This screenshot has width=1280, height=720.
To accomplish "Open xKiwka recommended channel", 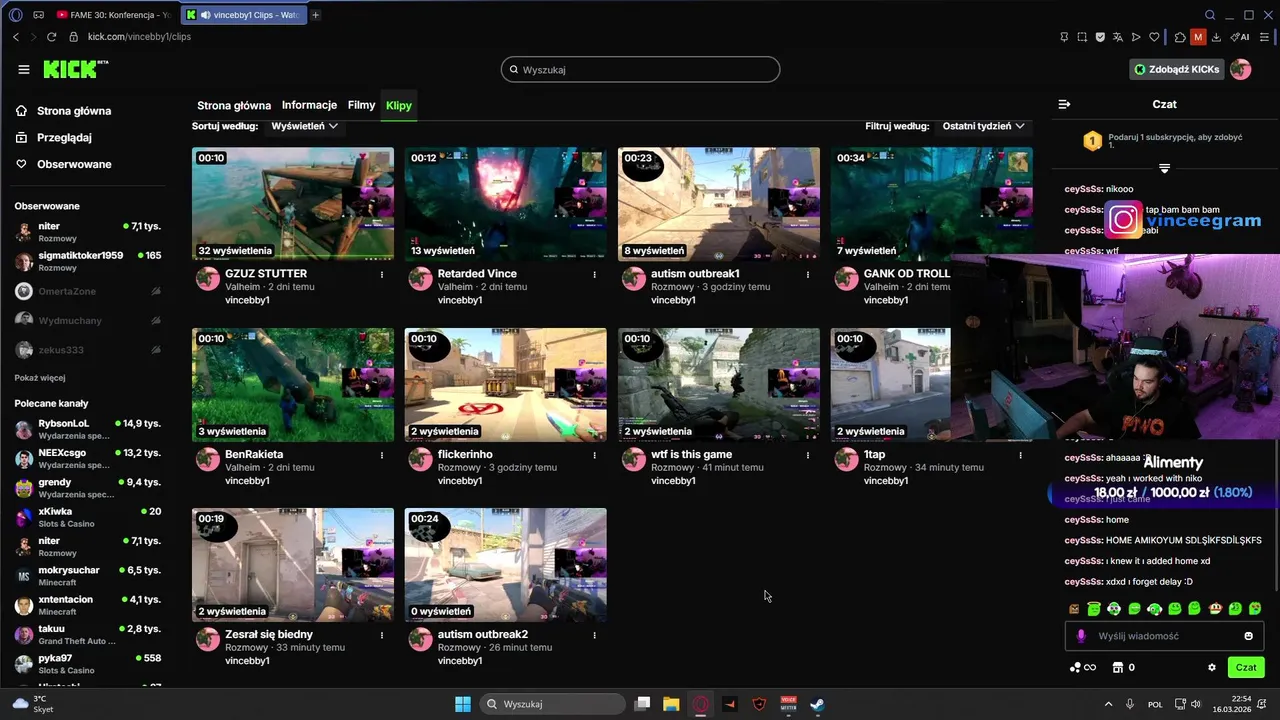I will (x=88, y=517).
